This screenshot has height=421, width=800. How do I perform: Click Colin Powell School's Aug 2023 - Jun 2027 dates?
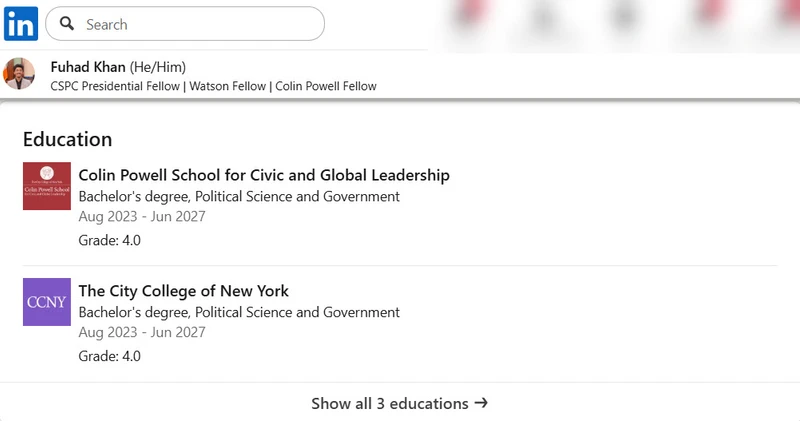click(142, 216)
